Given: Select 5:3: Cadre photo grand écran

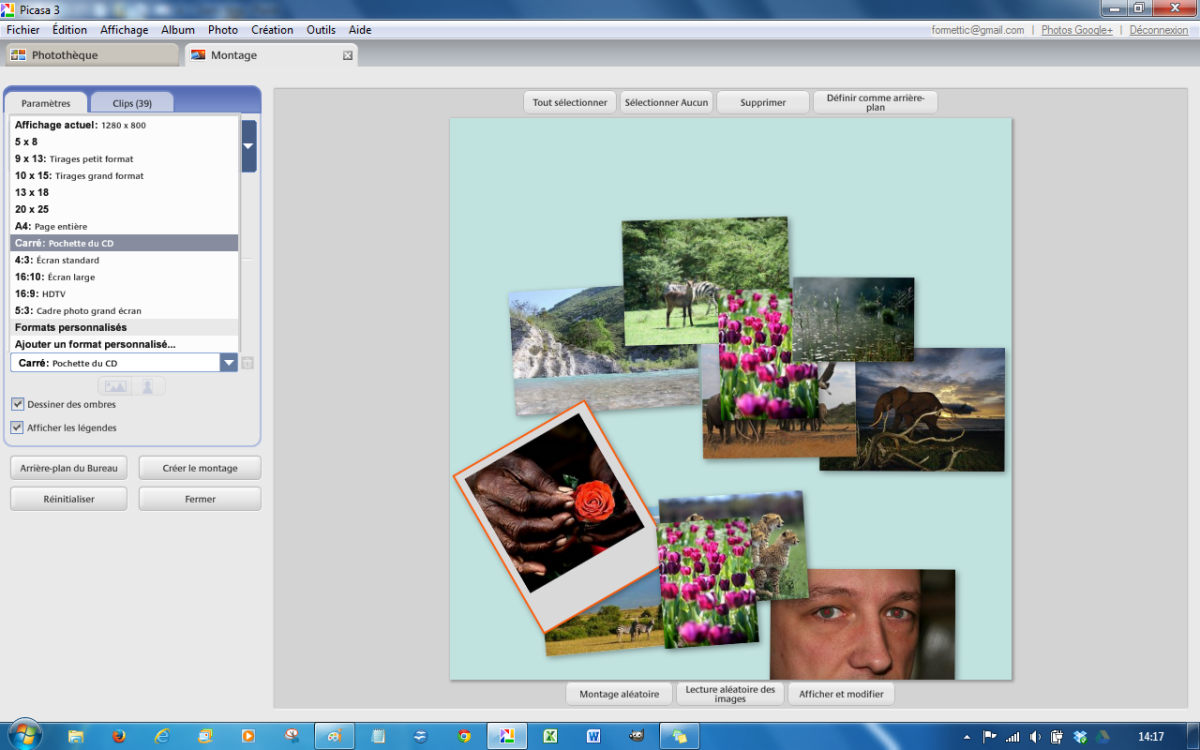Looking at the screenshot, I should (124, 310).
